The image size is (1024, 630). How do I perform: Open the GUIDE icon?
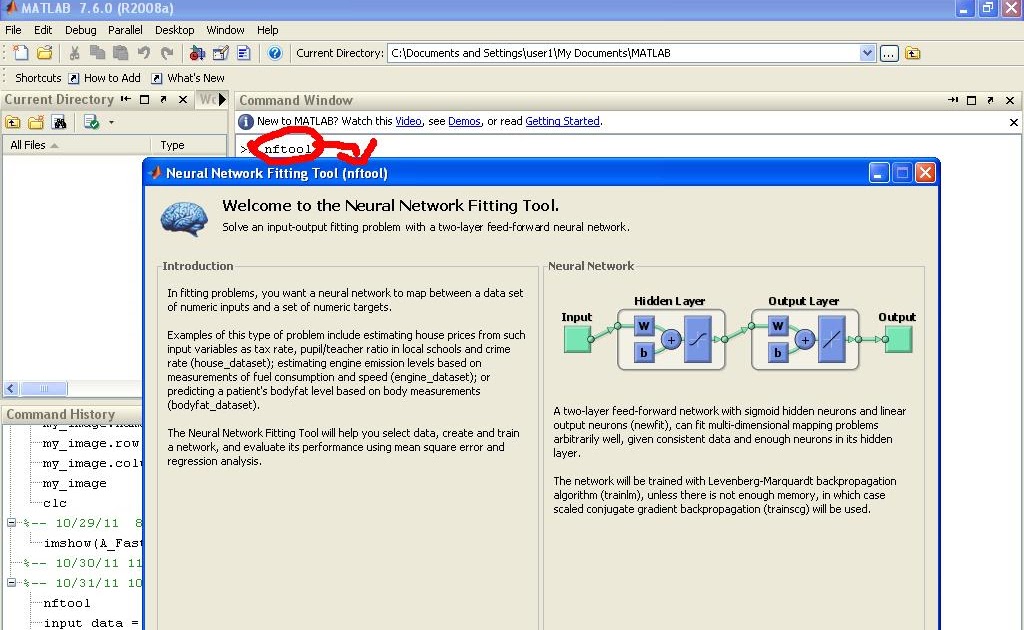221,53
